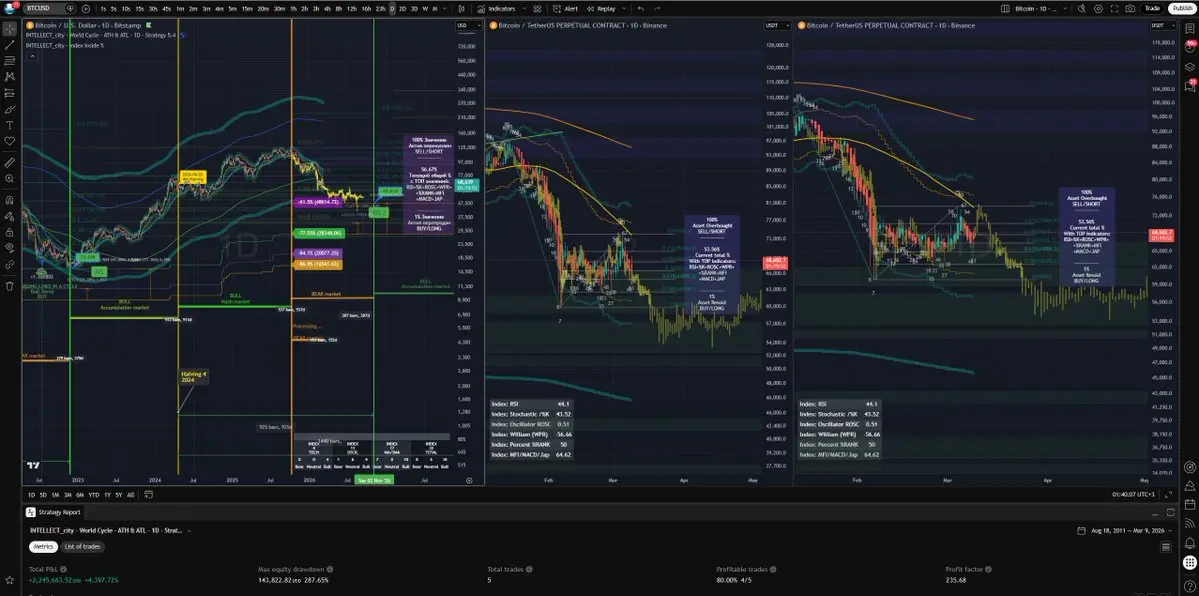
Task: Create a new Alert
Action: point(567,8)
